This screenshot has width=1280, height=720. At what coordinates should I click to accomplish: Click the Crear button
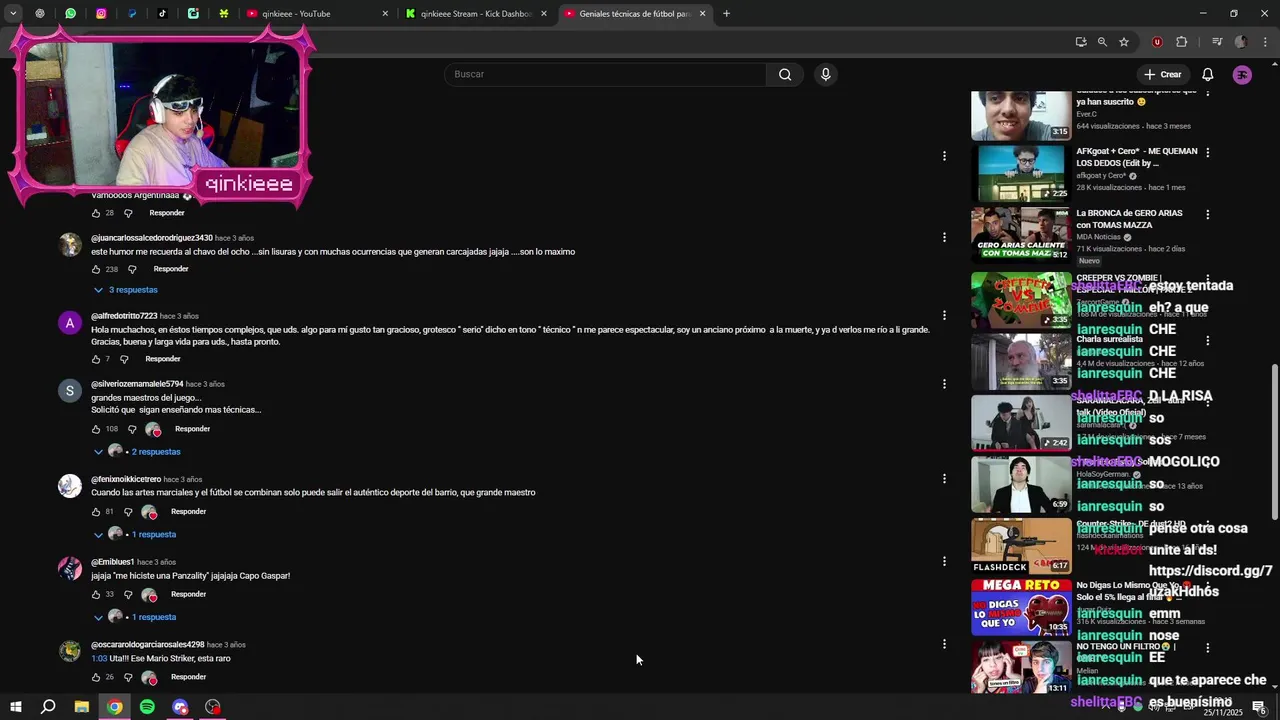coord(1163,75)
